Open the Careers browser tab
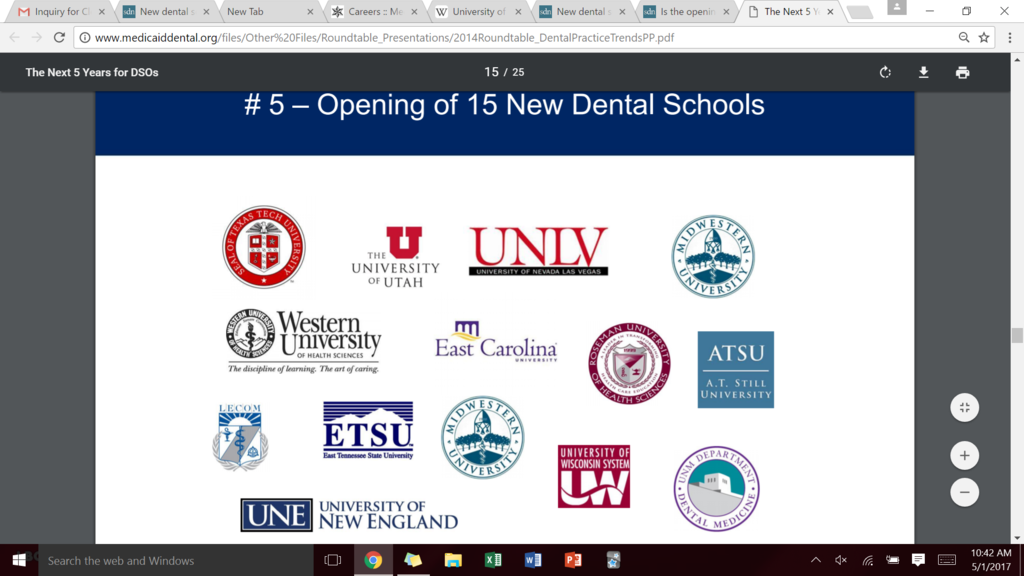1024x576 pixels. point(374,12)
